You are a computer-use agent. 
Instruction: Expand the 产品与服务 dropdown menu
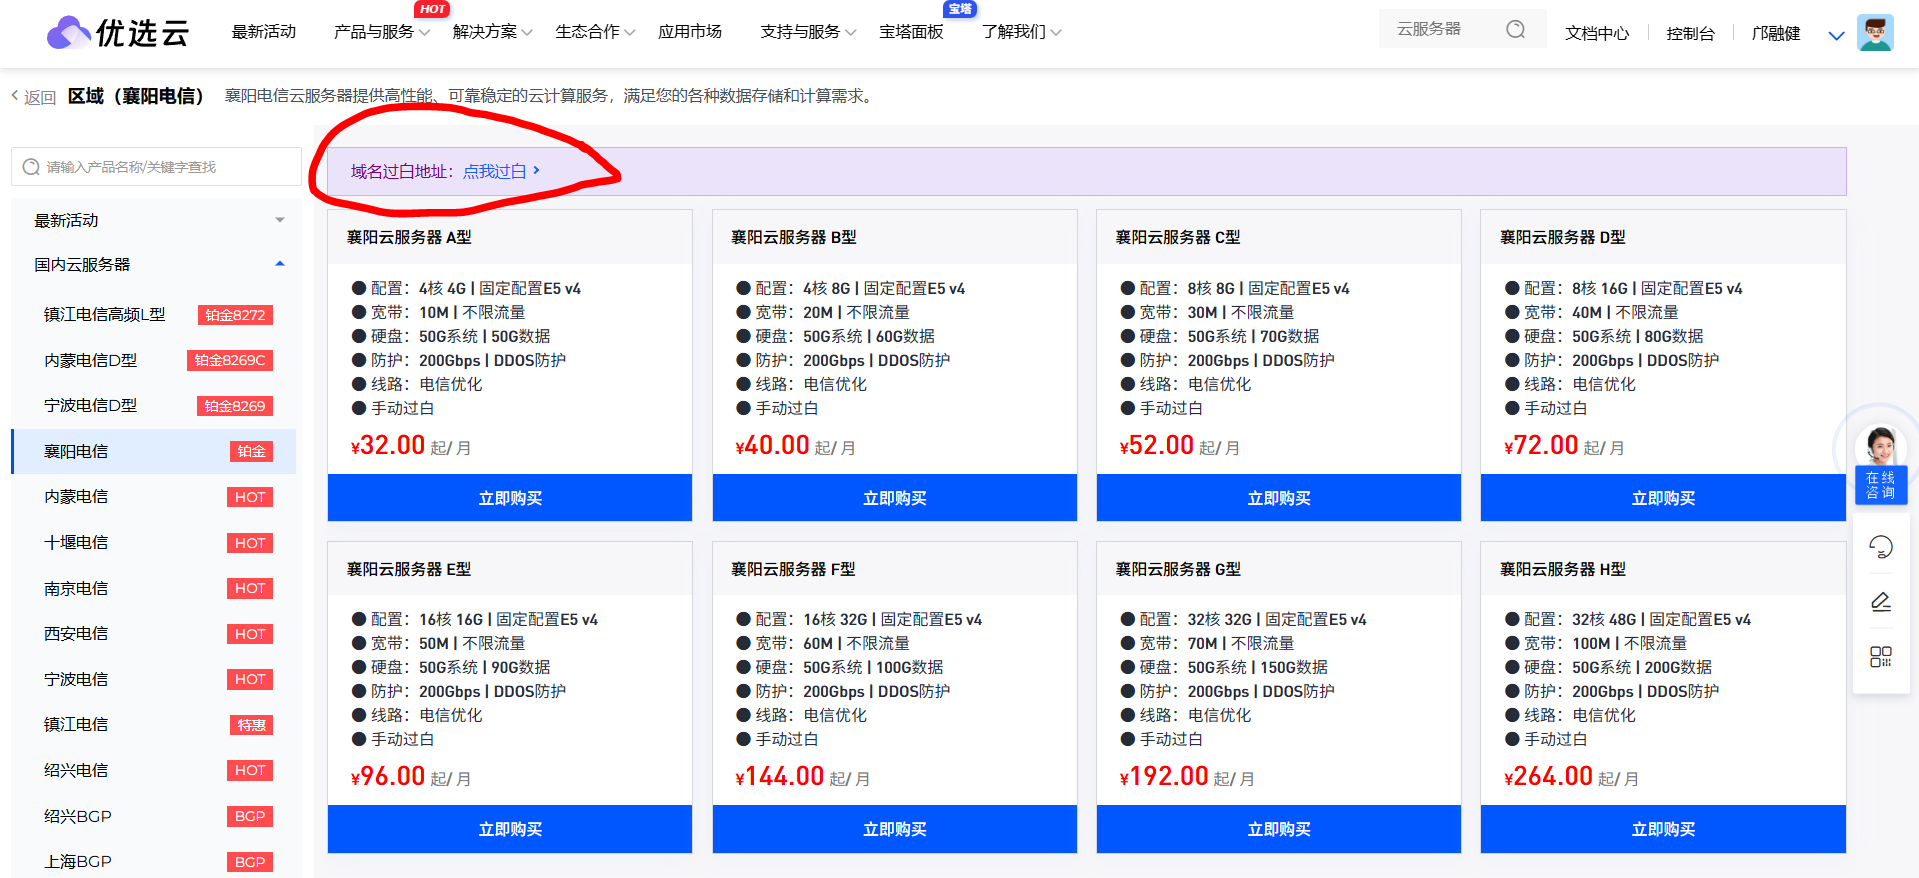[381, 32]
